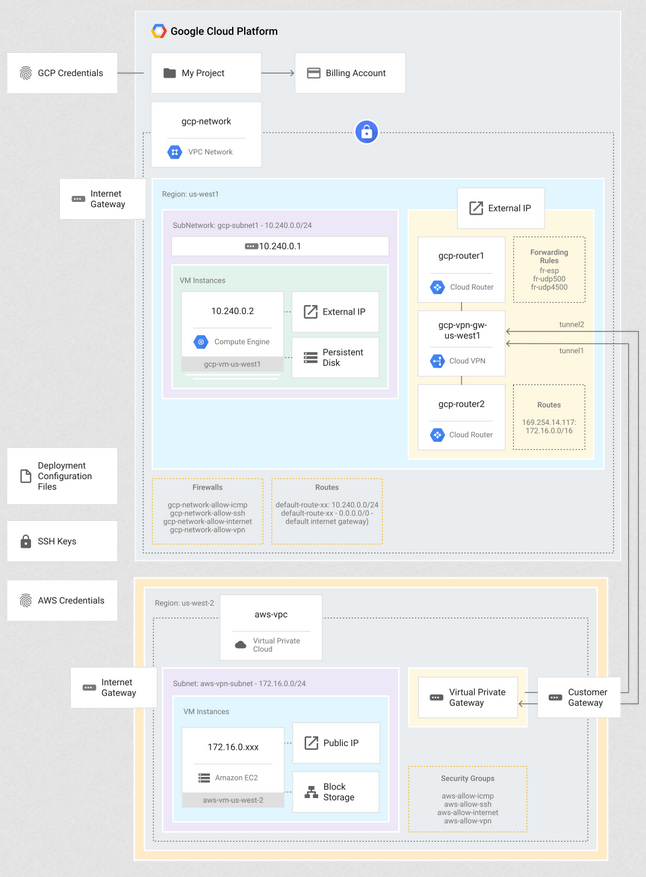The image size is (646, 877).
Task: Click the 169.254.14.117 route entry
Action: tap(549, 422)
